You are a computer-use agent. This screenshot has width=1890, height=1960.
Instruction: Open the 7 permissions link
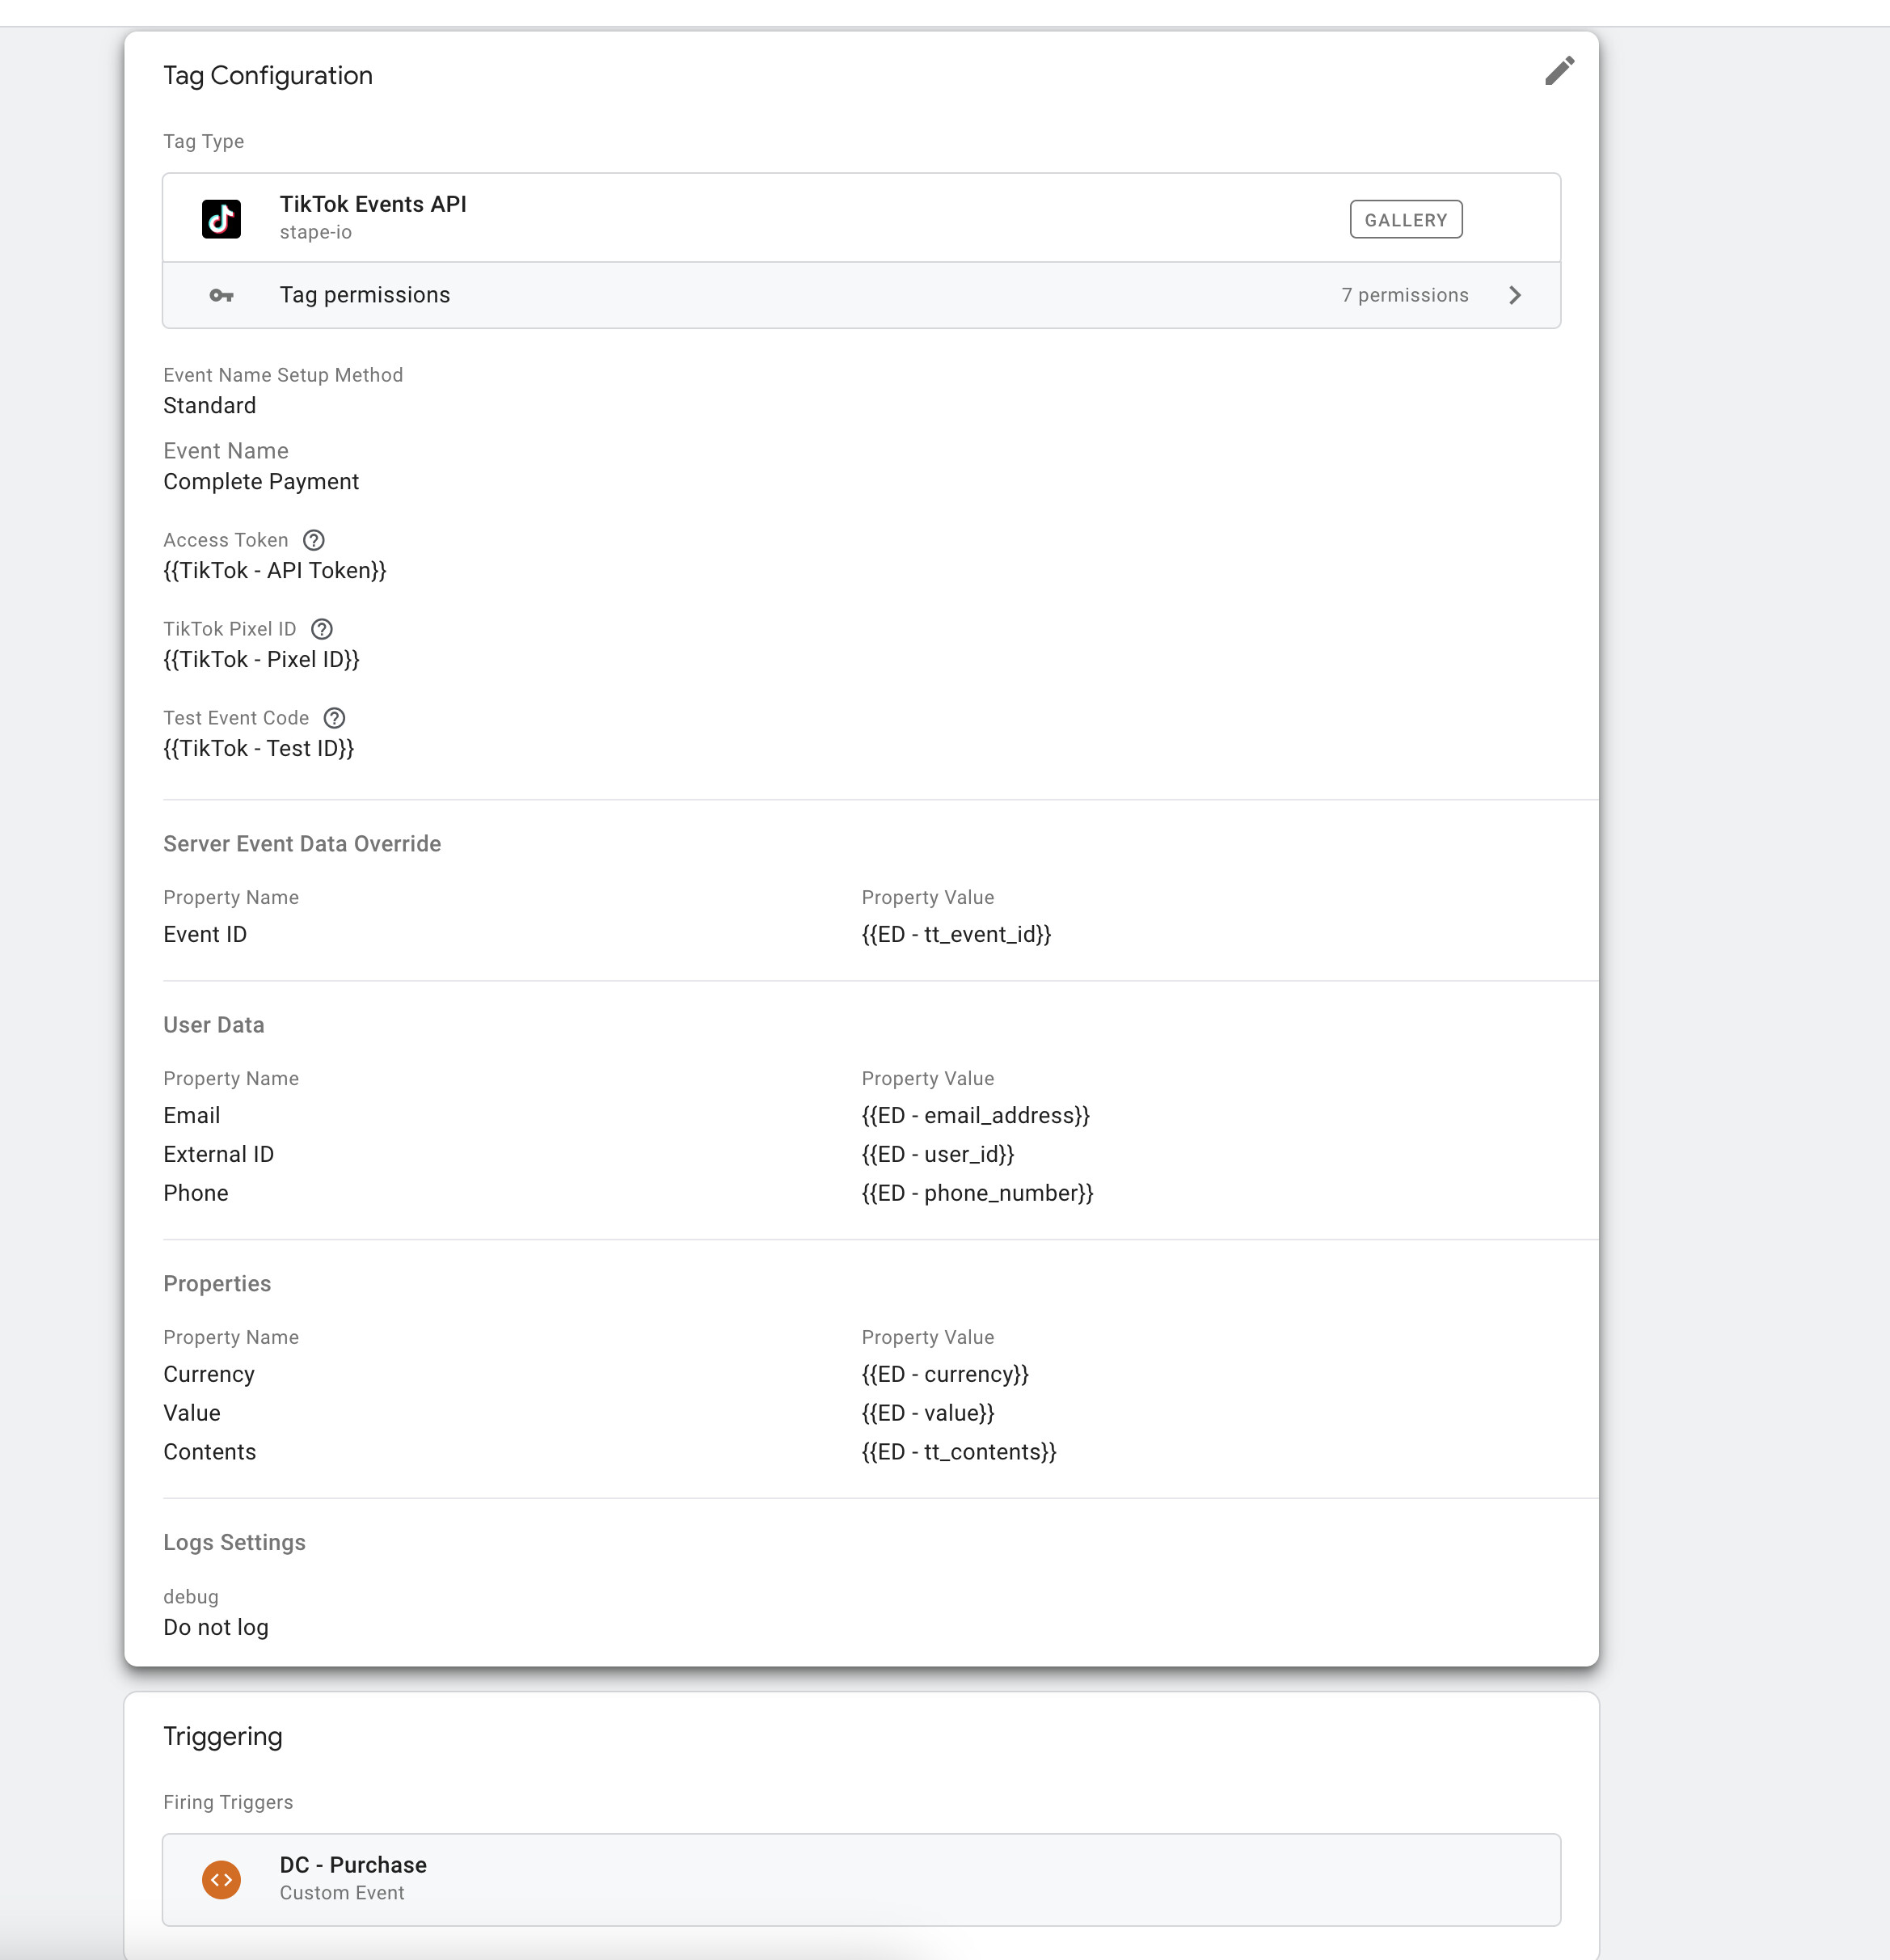(1404, 295)
